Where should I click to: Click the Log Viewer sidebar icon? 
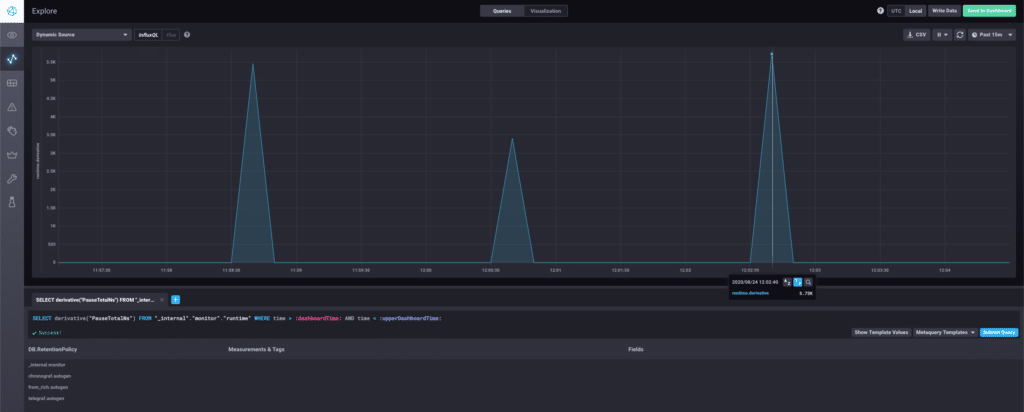12,130
